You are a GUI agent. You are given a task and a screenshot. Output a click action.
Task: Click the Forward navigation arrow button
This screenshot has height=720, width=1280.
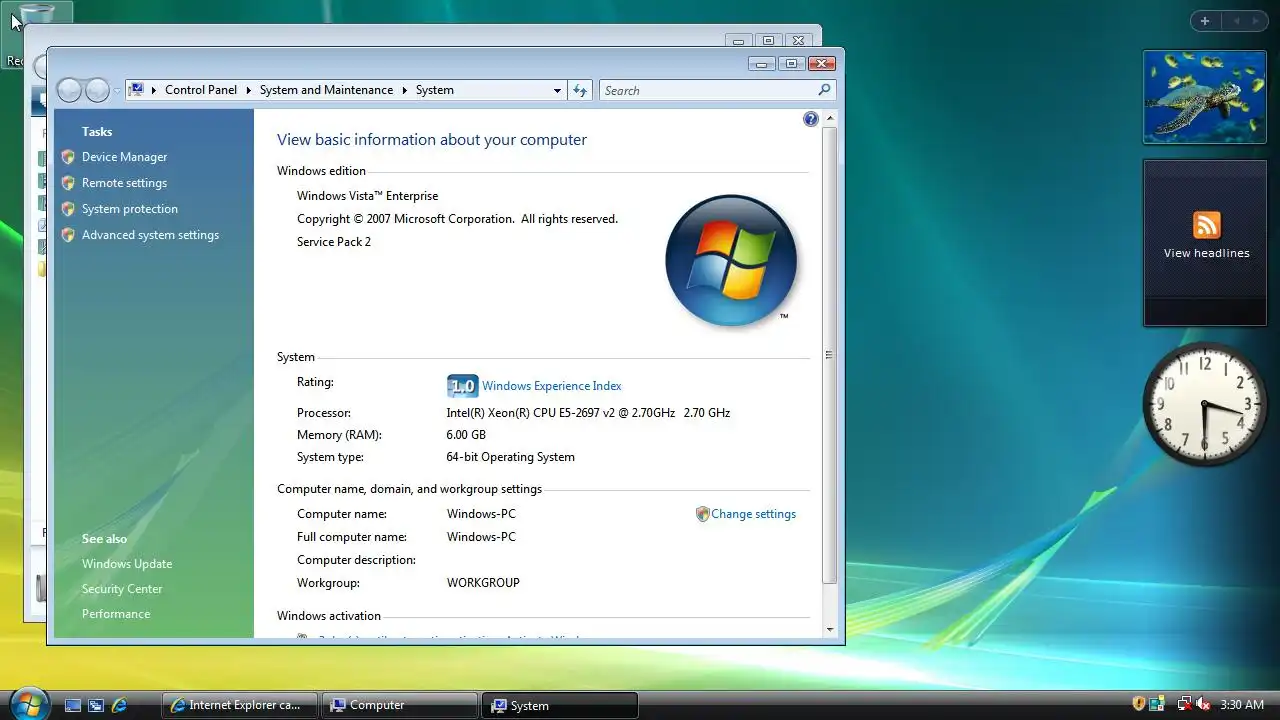point(97,90)
